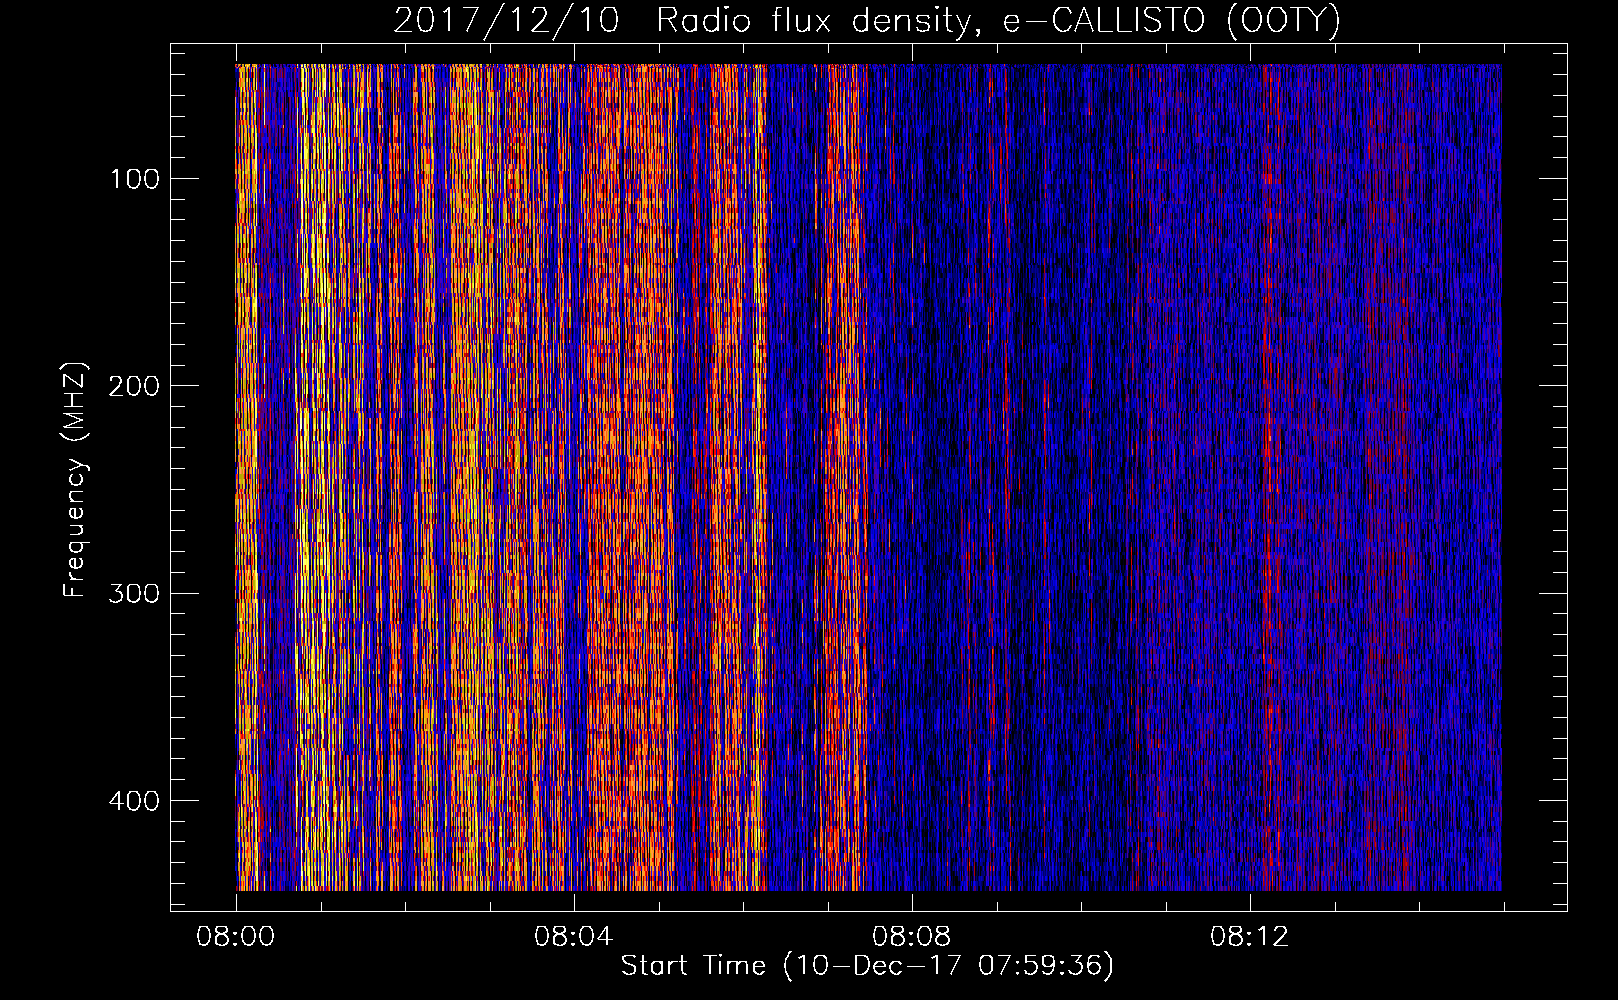Click the 400 frequency tick label
This screenshot has width=1618, height=1000.
pyautogui.click(x=133, y=801)
